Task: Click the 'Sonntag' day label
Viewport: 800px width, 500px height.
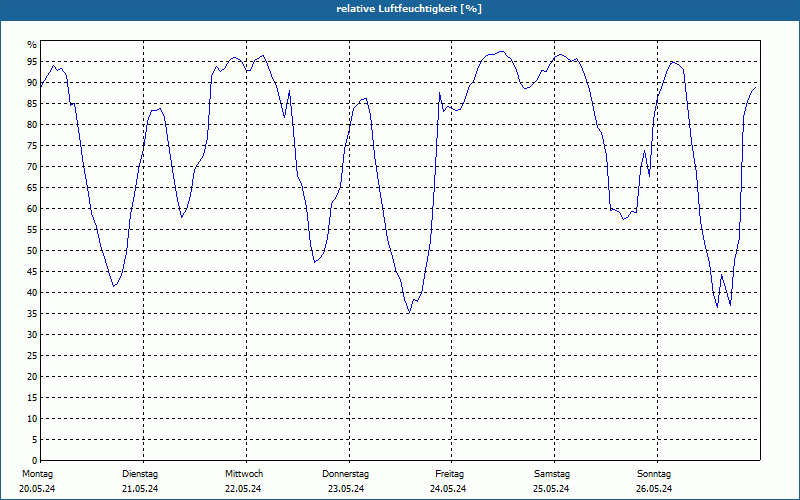Action: (654, 474)
